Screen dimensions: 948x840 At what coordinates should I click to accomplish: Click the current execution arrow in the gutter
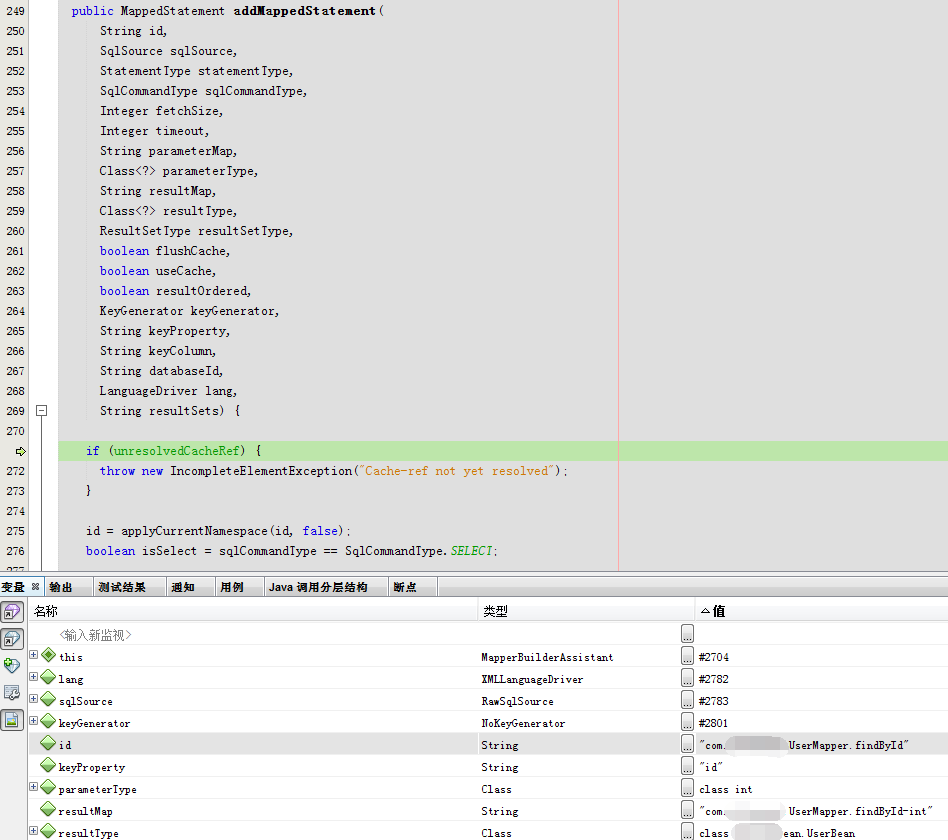[21, 451]
